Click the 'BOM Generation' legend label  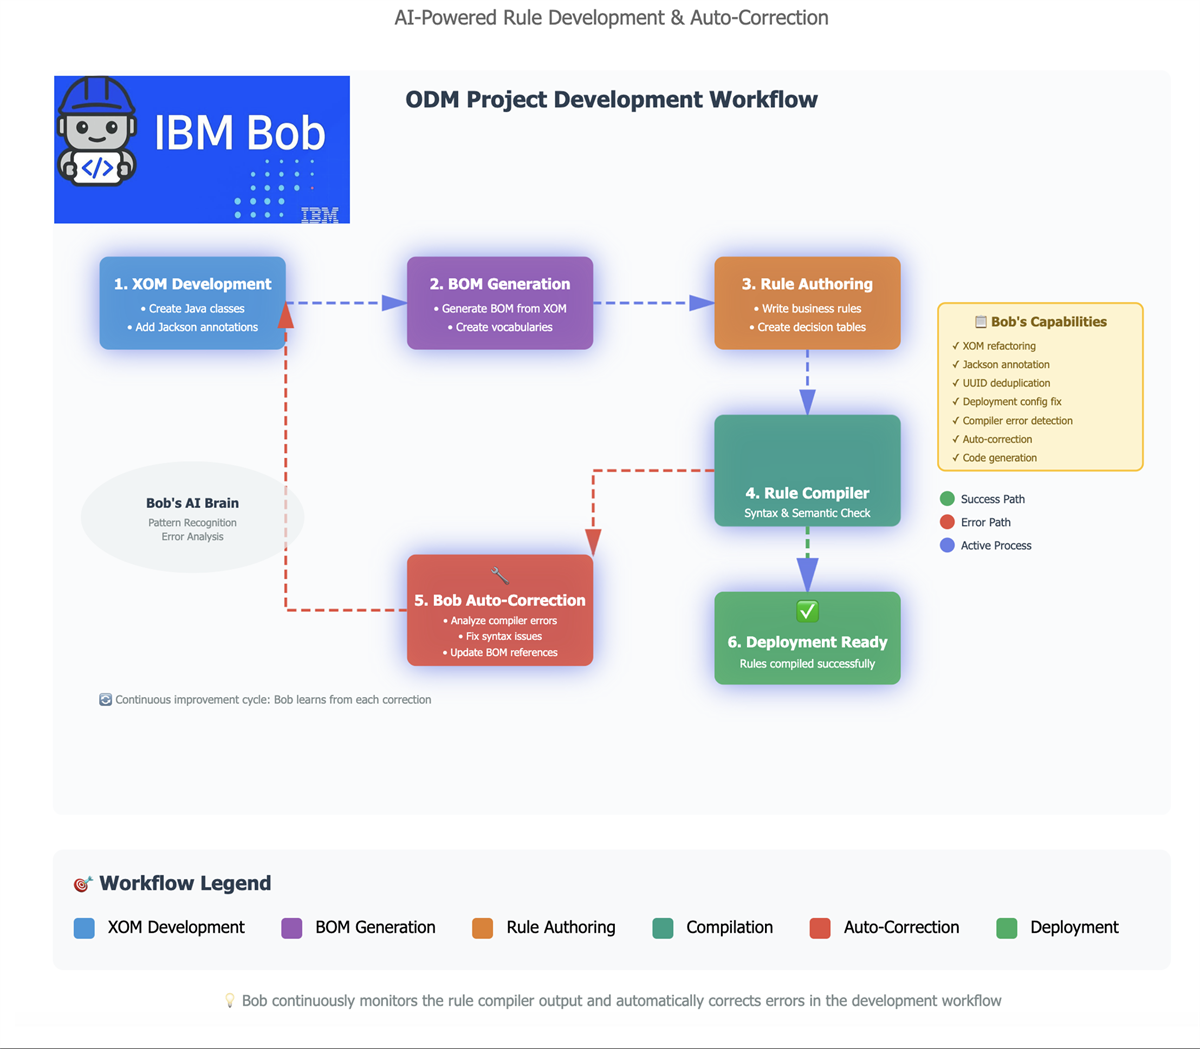pos(375,928)
